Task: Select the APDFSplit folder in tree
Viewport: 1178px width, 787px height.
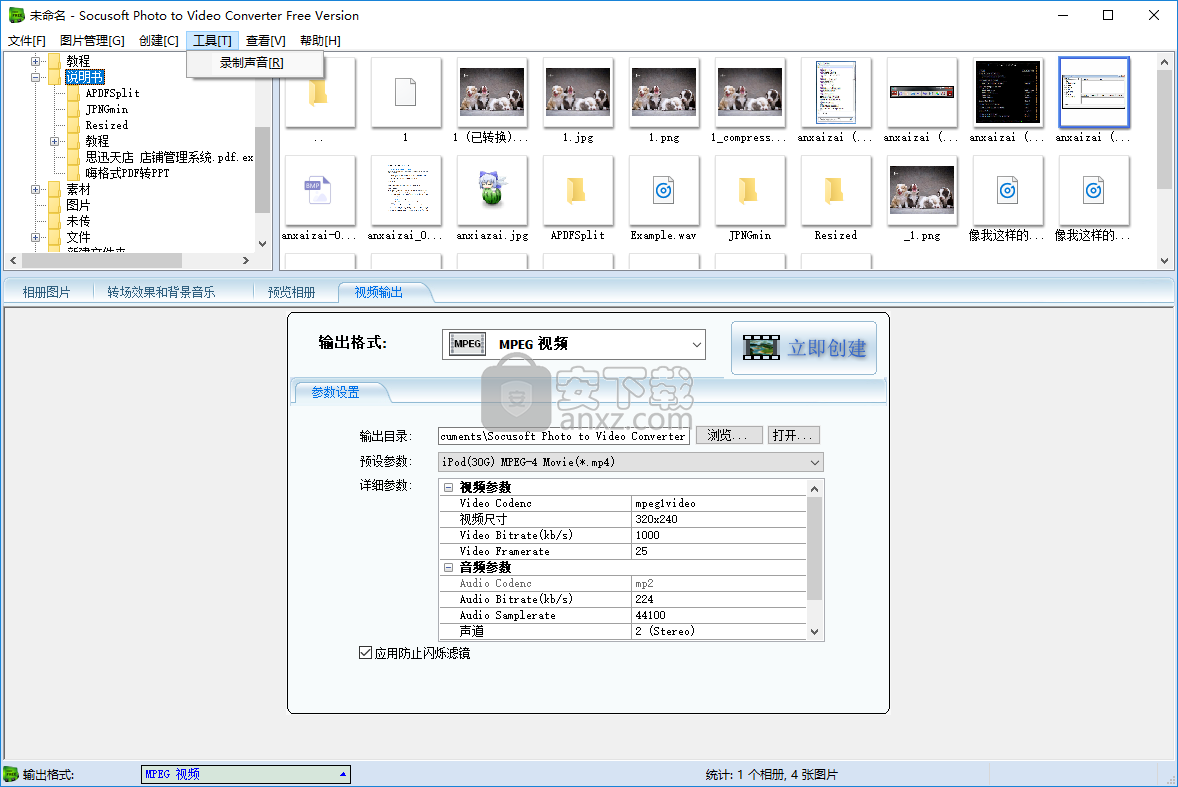Action: point(112,93)
